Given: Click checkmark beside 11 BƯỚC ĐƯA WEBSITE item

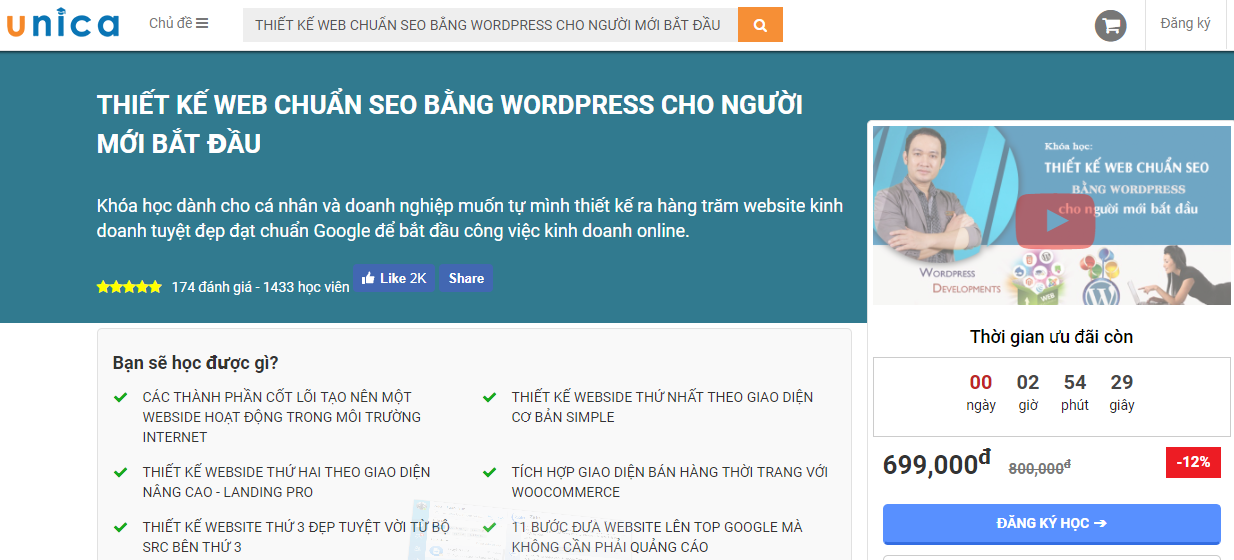Looking at the screenshot, I should 490,527.
